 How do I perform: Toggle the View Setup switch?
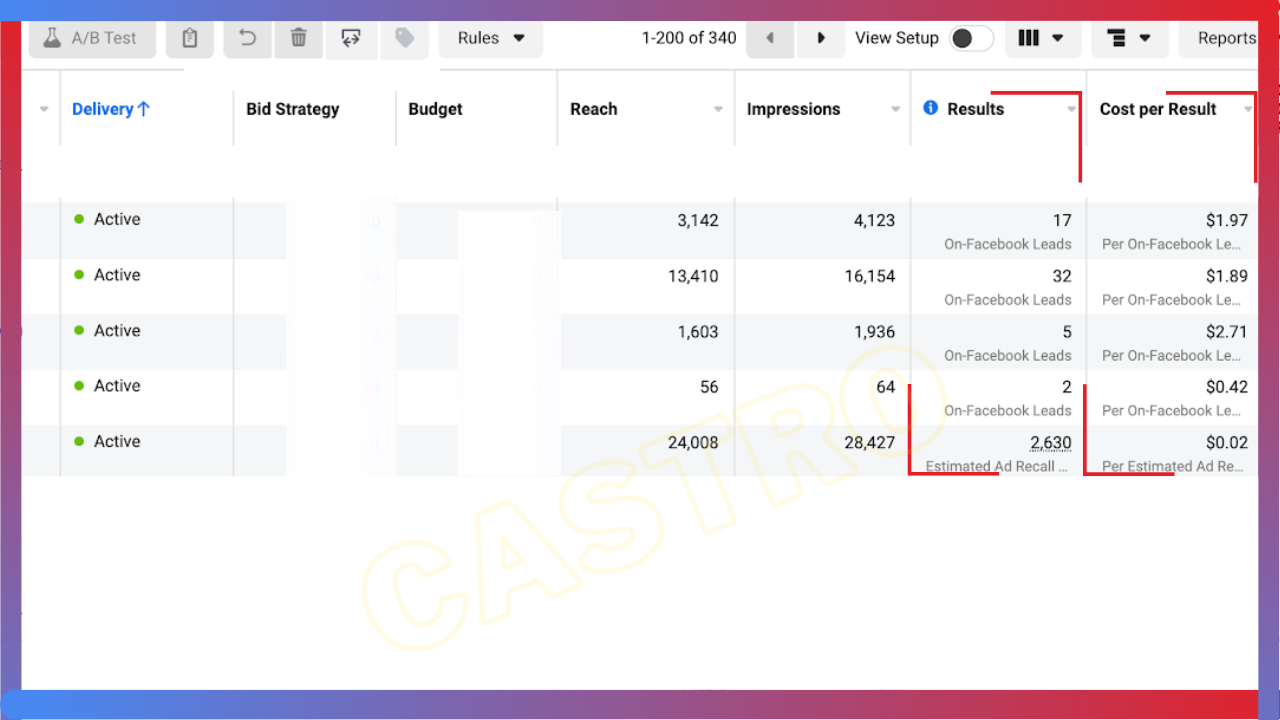tap(971, 38)
